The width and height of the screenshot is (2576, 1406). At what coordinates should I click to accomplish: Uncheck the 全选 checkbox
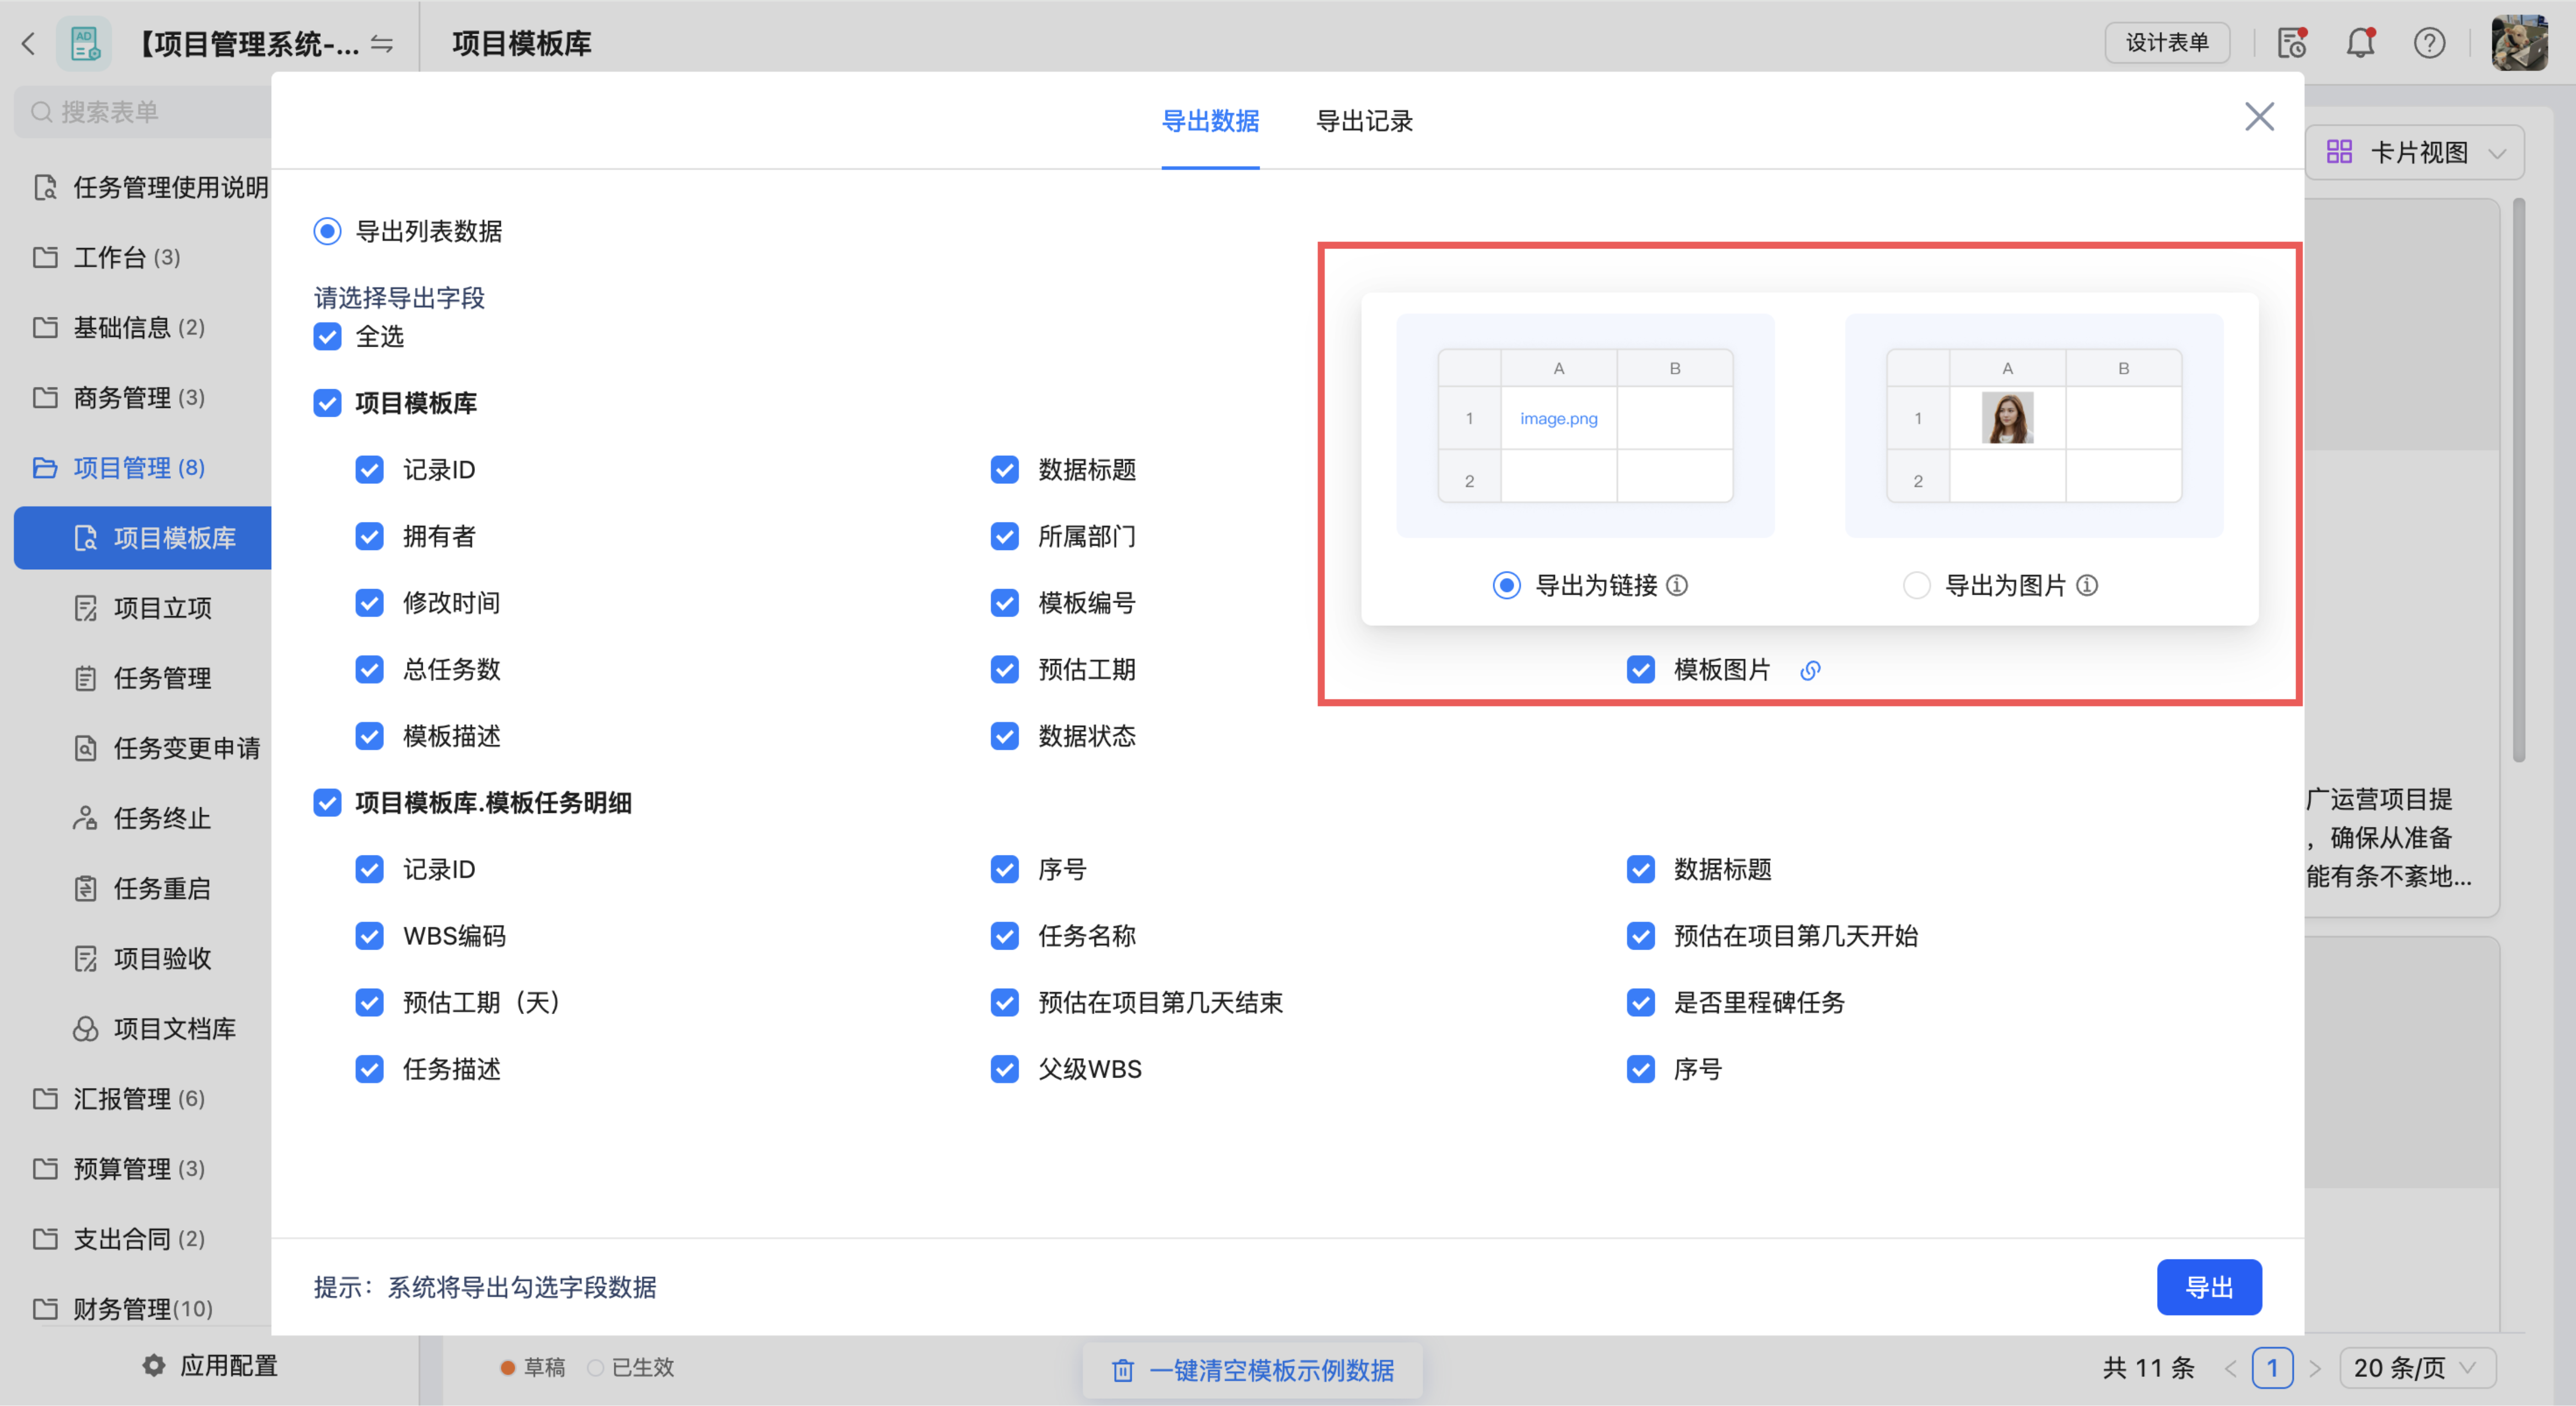point(327,337)
